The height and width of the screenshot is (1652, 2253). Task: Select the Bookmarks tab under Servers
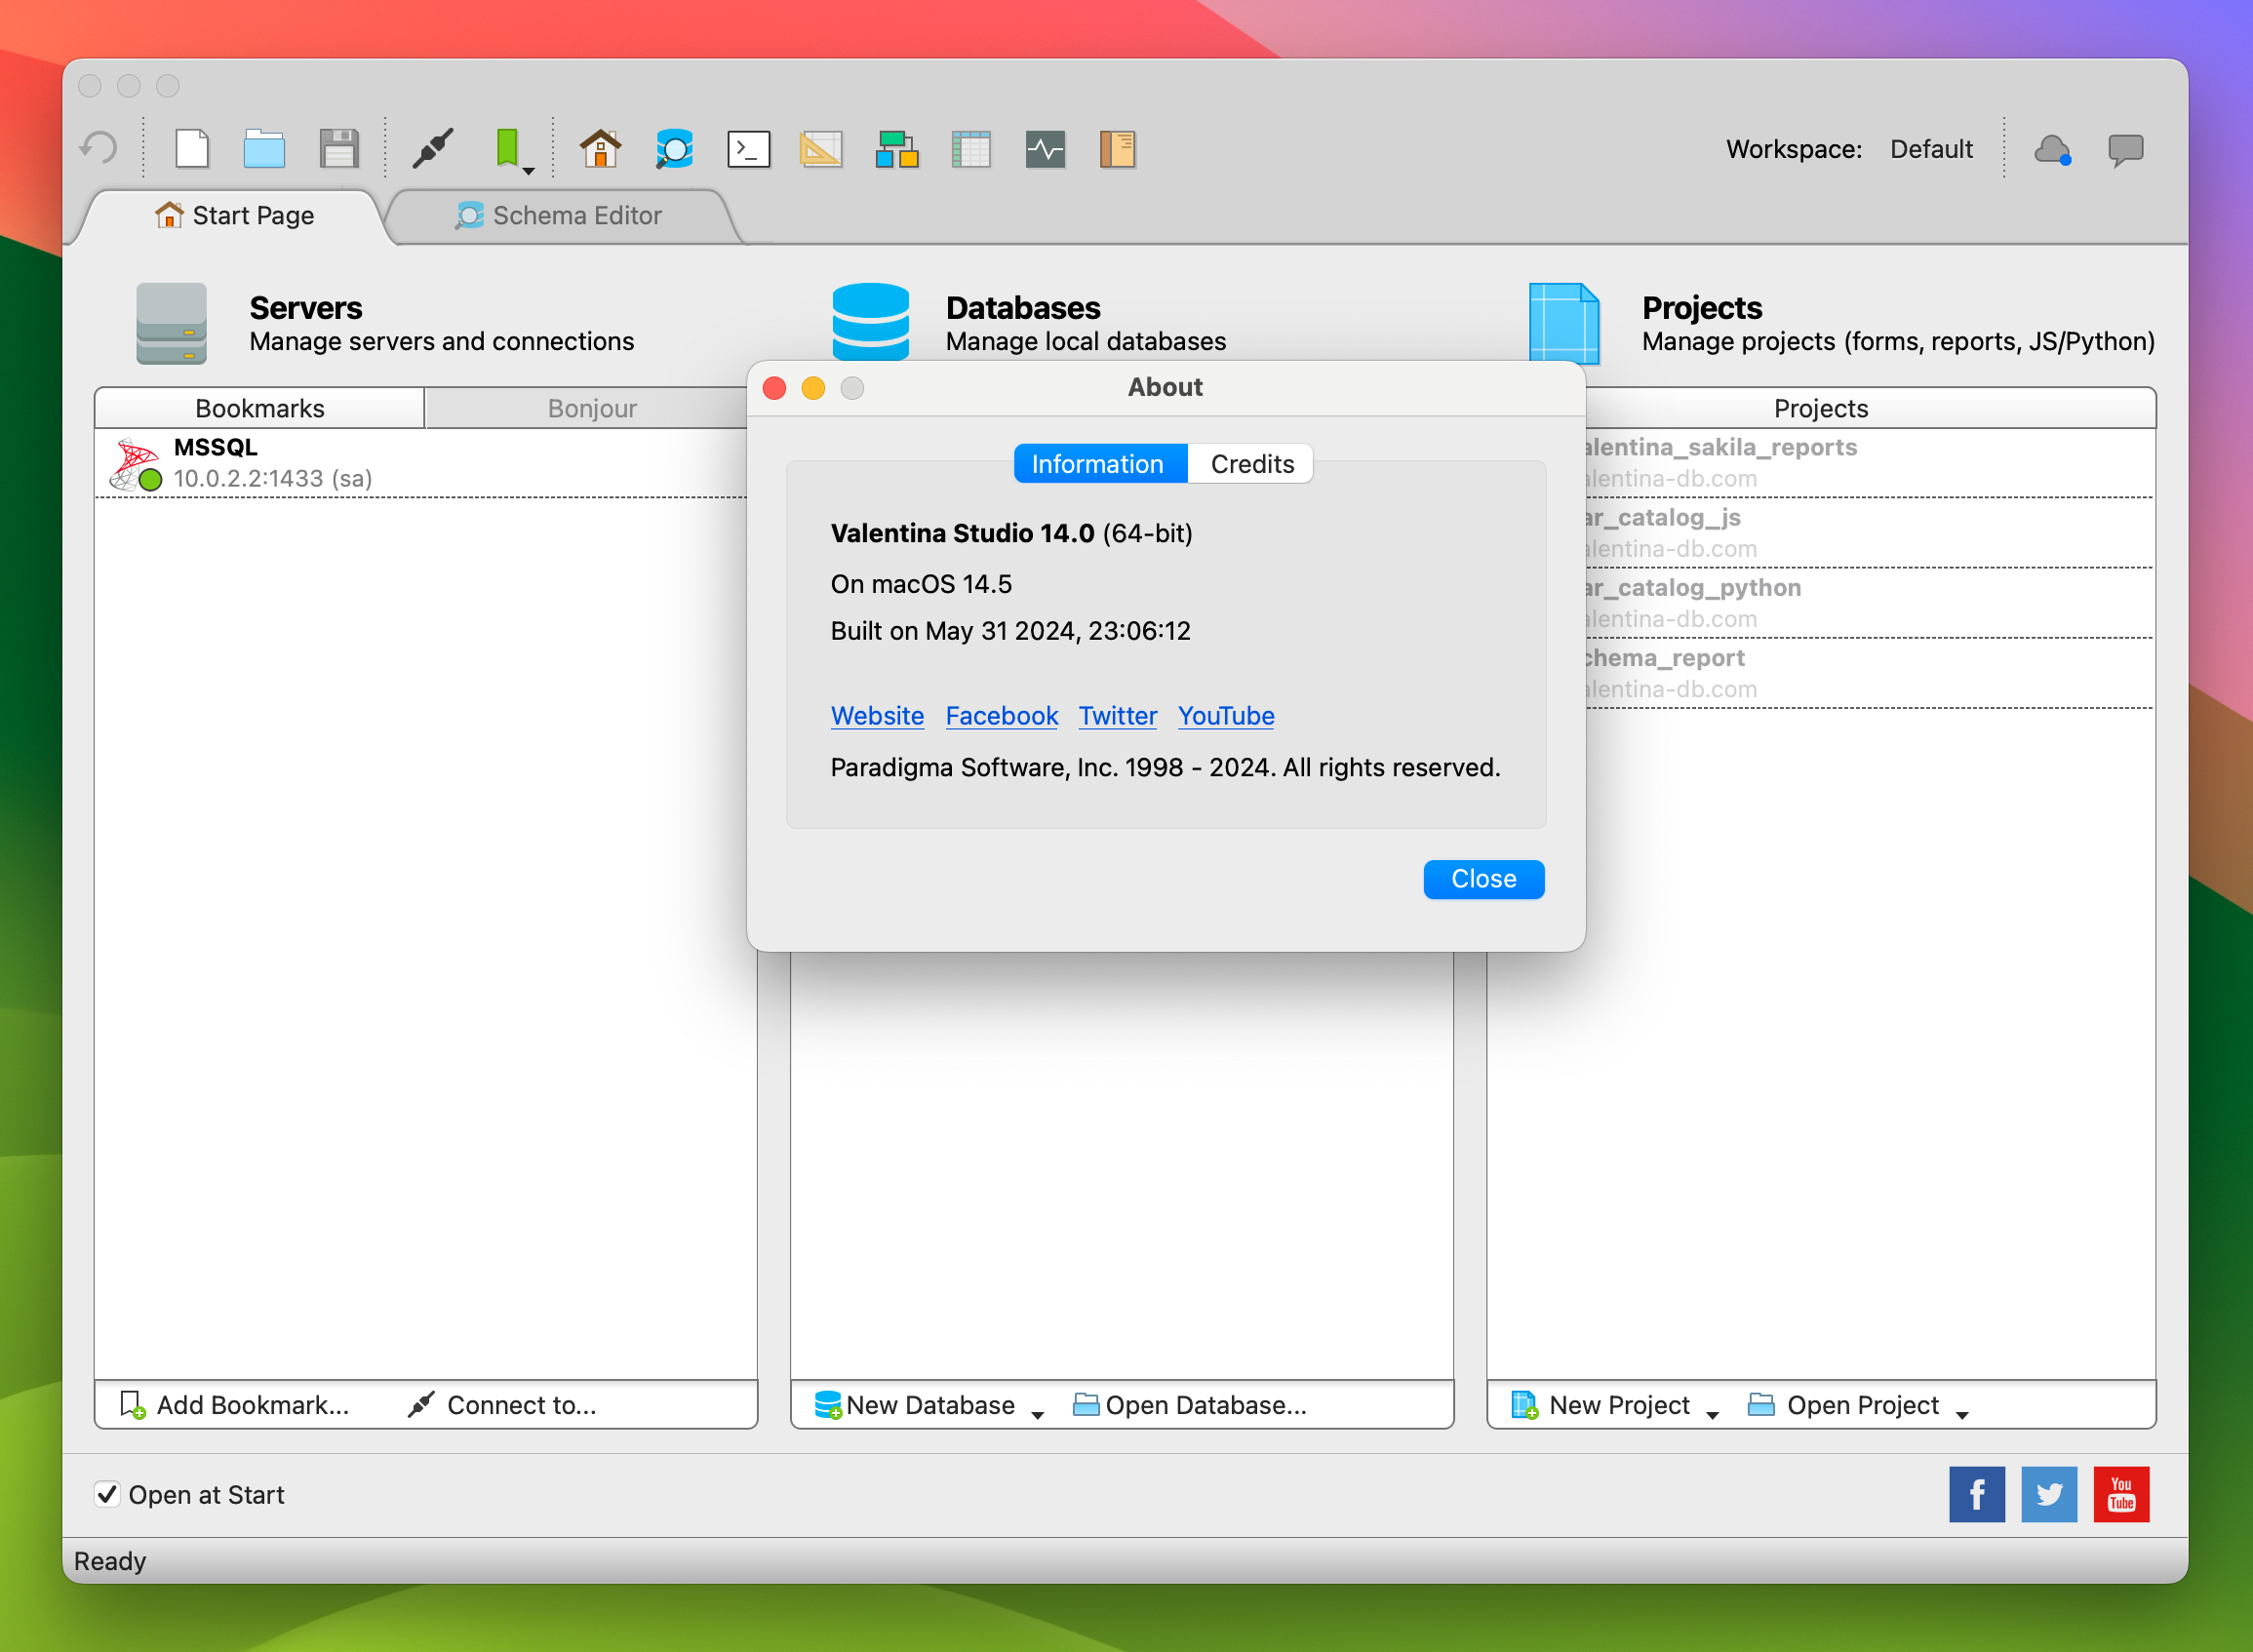click(x=260, y=408)
